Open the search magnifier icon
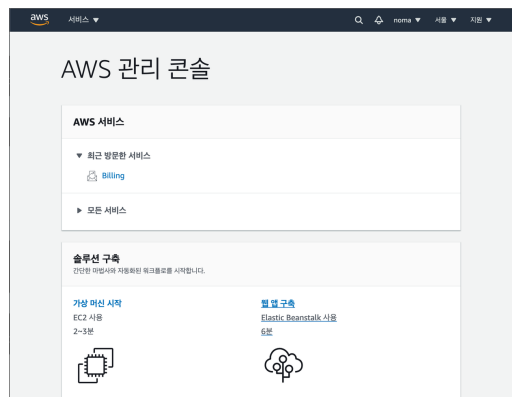 coord(359,20)
